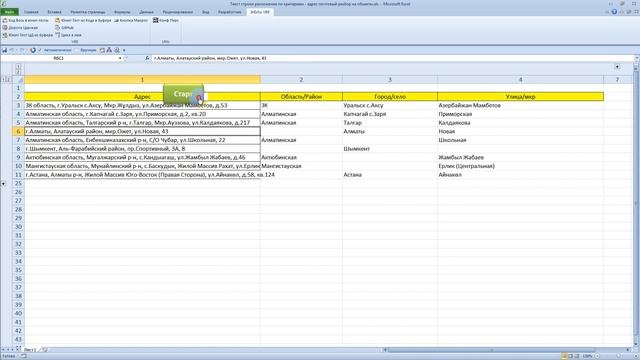
Task: Select the Область/Район header cell
Action: tap(301, 97)
